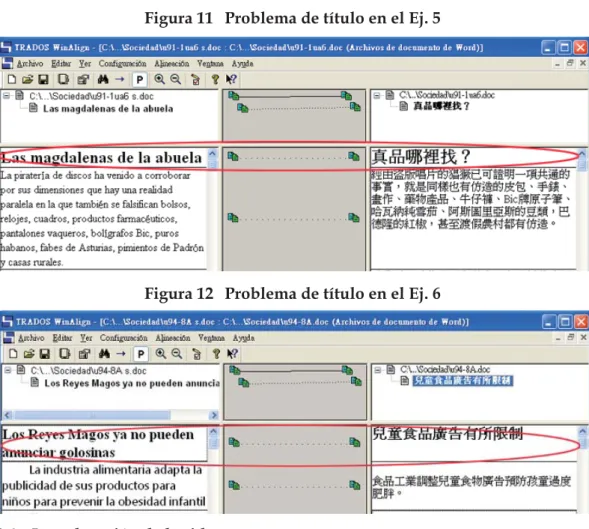Open Ayuda menu in u94-8A window
The height and width of the screenshot is (529, 589).
(243, 338)
